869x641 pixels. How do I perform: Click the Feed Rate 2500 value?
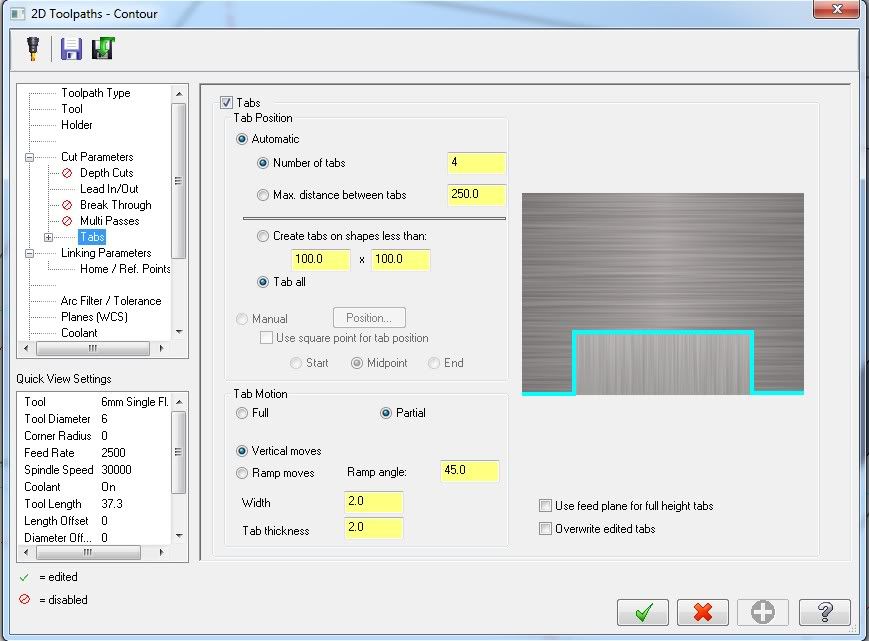point(114,453)
